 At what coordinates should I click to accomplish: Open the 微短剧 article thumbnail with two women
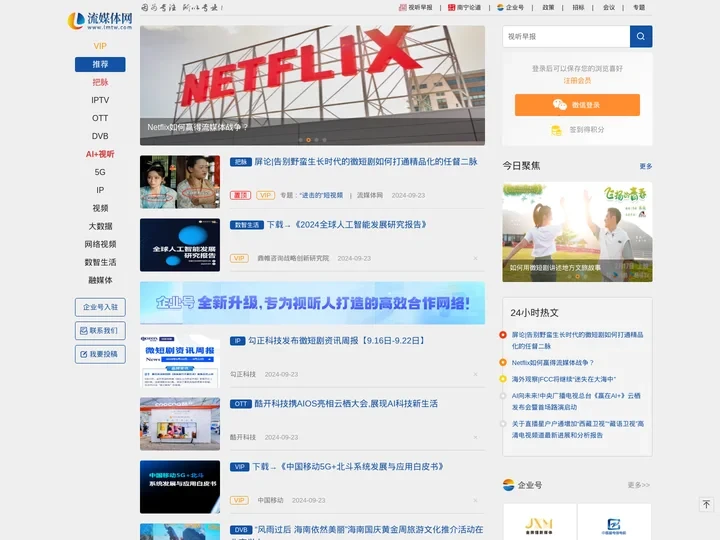click(x=180, y=182)
